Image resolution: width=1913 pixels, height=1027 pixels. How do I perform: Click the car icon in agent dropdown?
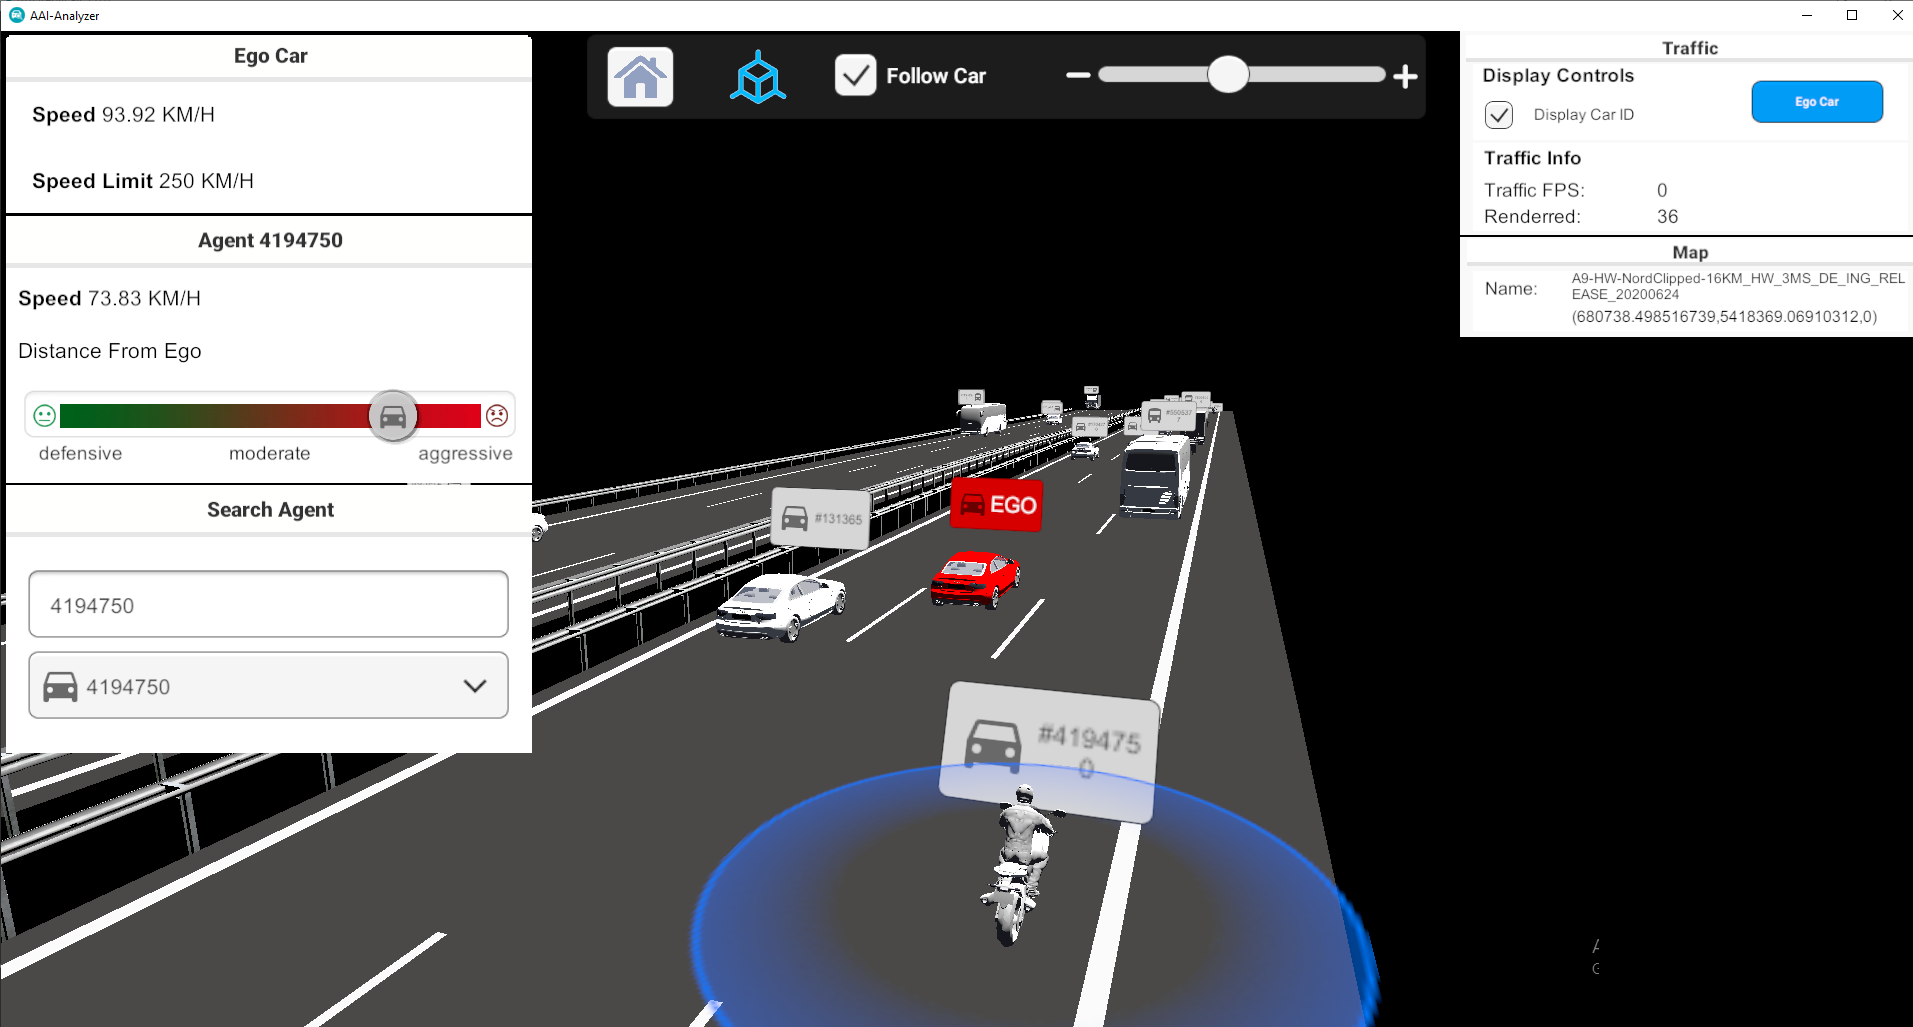tap(60, 687)
